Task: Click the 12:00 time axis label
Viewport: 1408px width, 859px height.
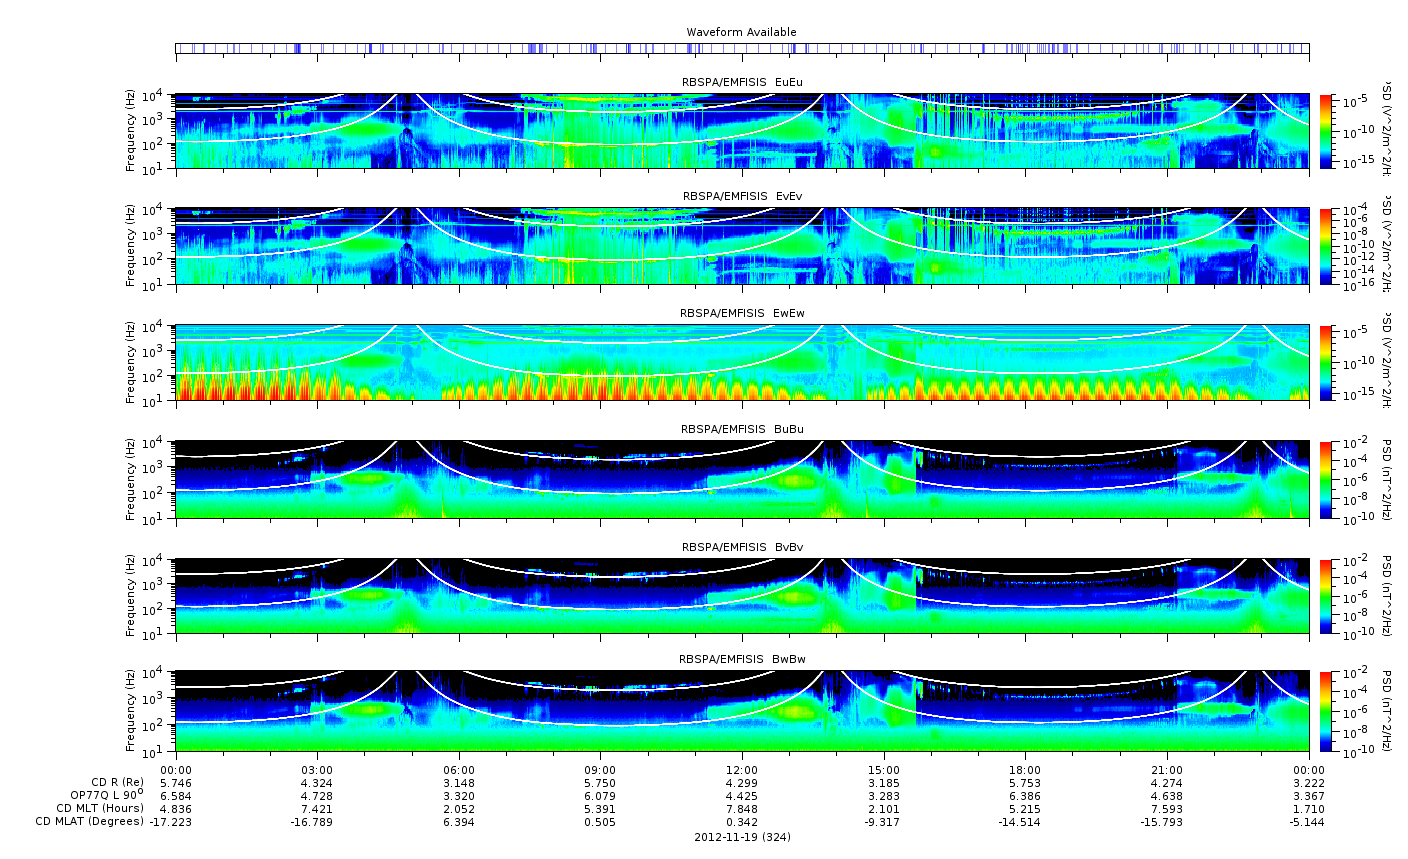Action: [742, 770]
